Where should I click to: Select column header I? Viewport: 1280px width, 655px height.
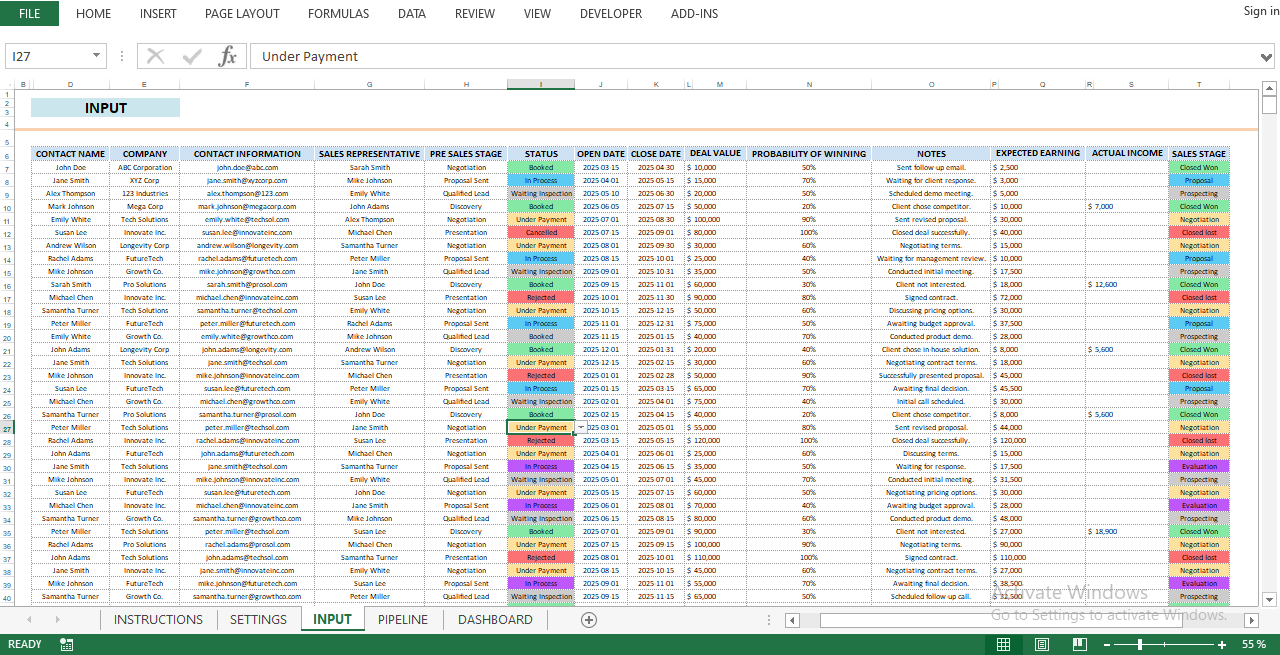pos(541,84)
